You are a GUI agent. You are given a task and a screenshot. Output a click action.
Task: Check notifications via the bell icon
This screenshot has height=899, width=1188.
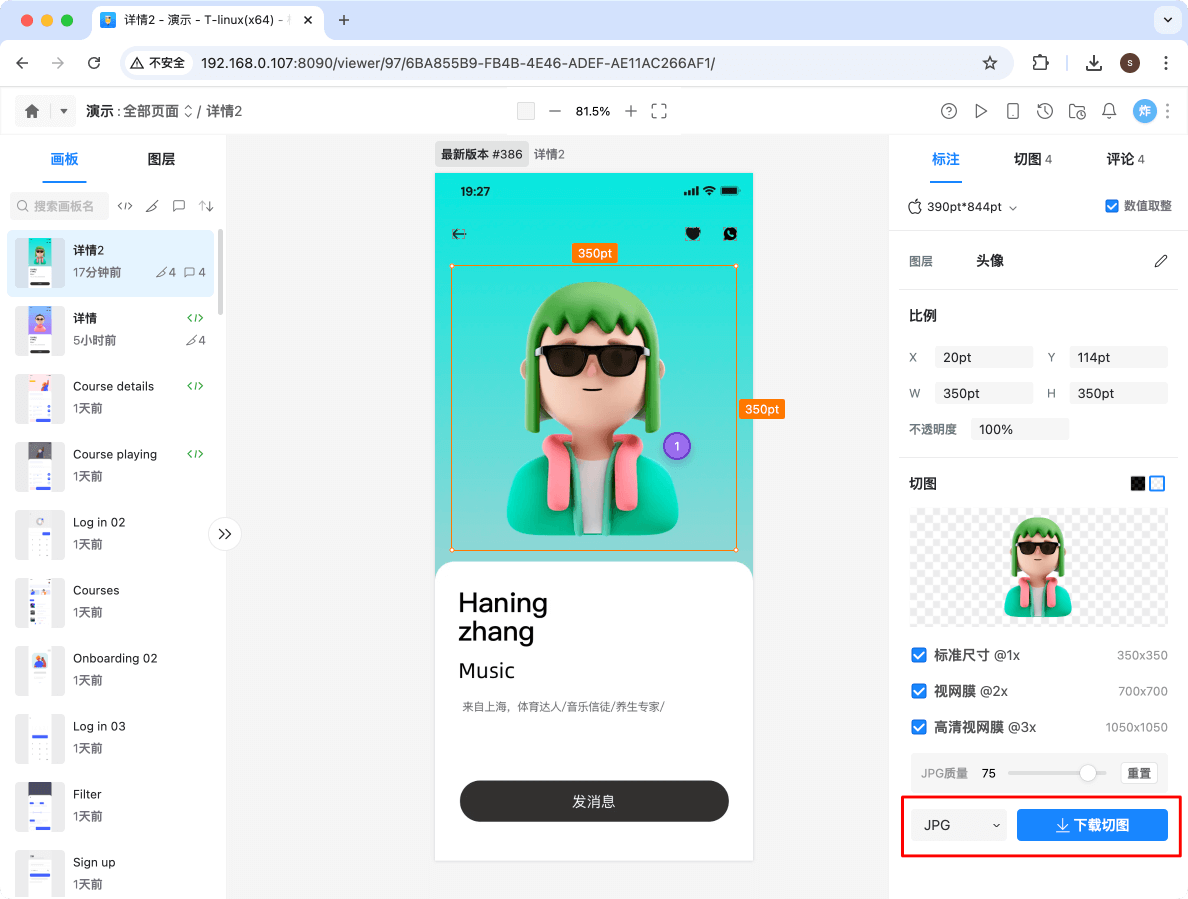(x=1109, y=111)
